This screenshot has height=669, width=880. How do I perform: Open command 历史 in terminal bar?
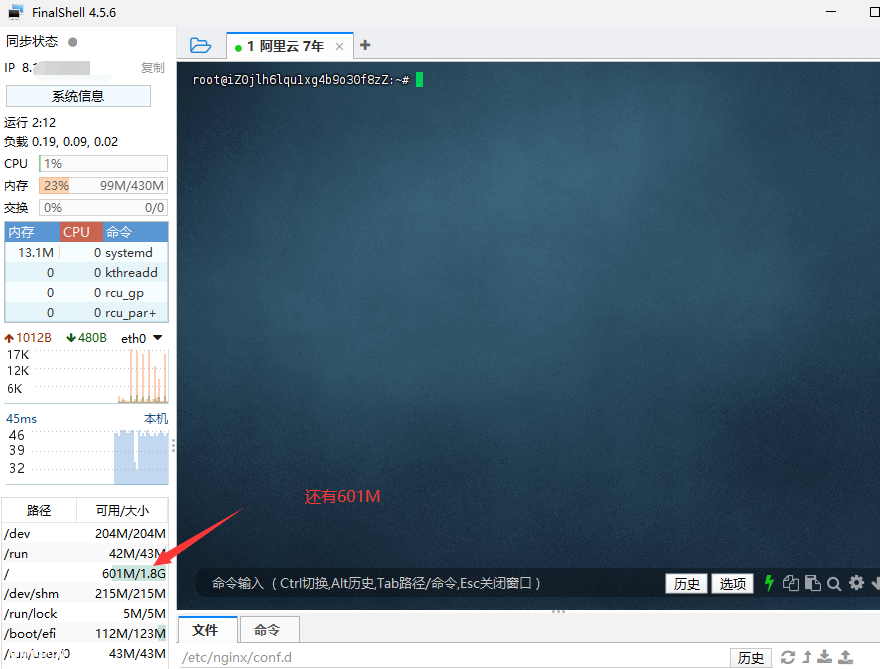tap(686, 584)
